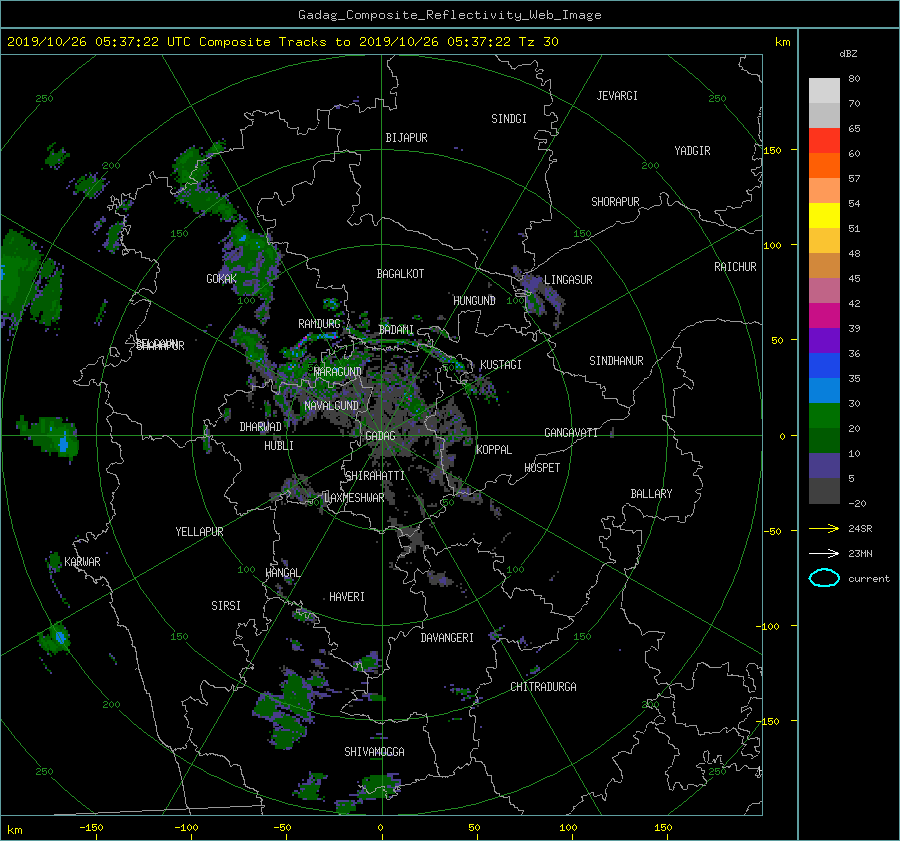Click the KOPPAL city label
Viewport: 900px width, 841px height.
tap(494, 450)
